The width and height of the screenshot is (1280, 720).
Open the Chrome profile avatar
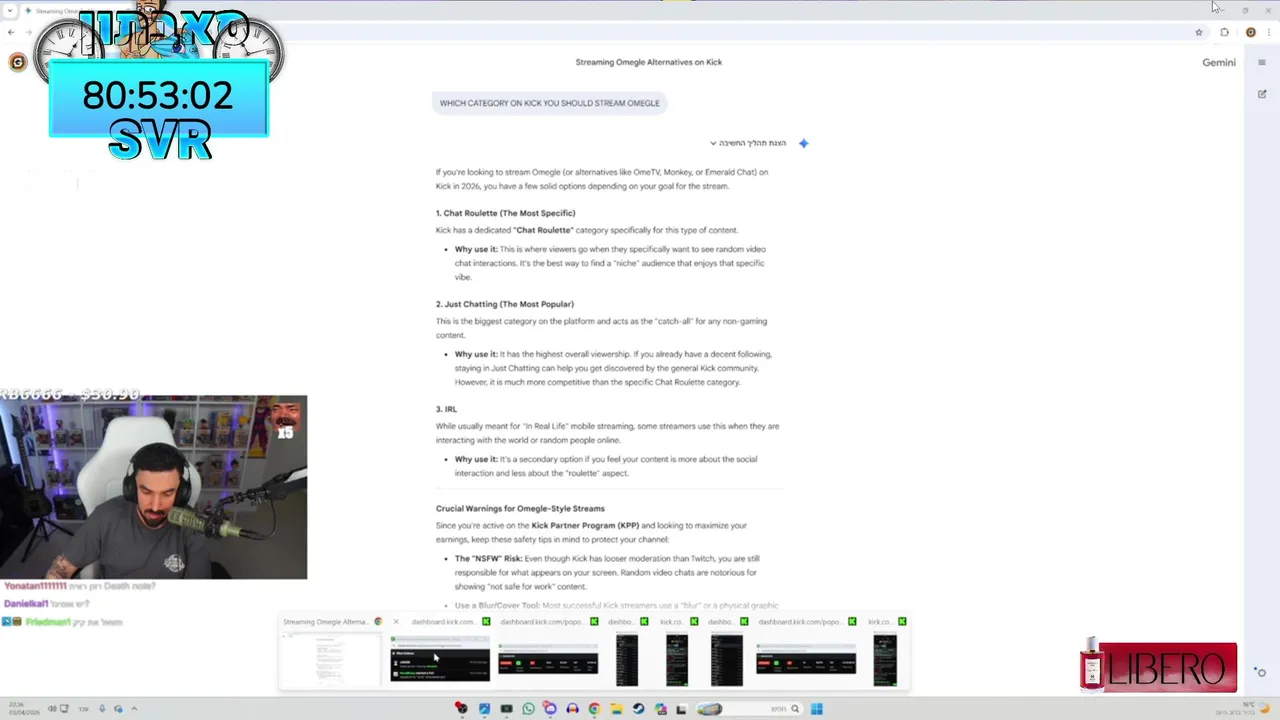(x=1250, y=32)
